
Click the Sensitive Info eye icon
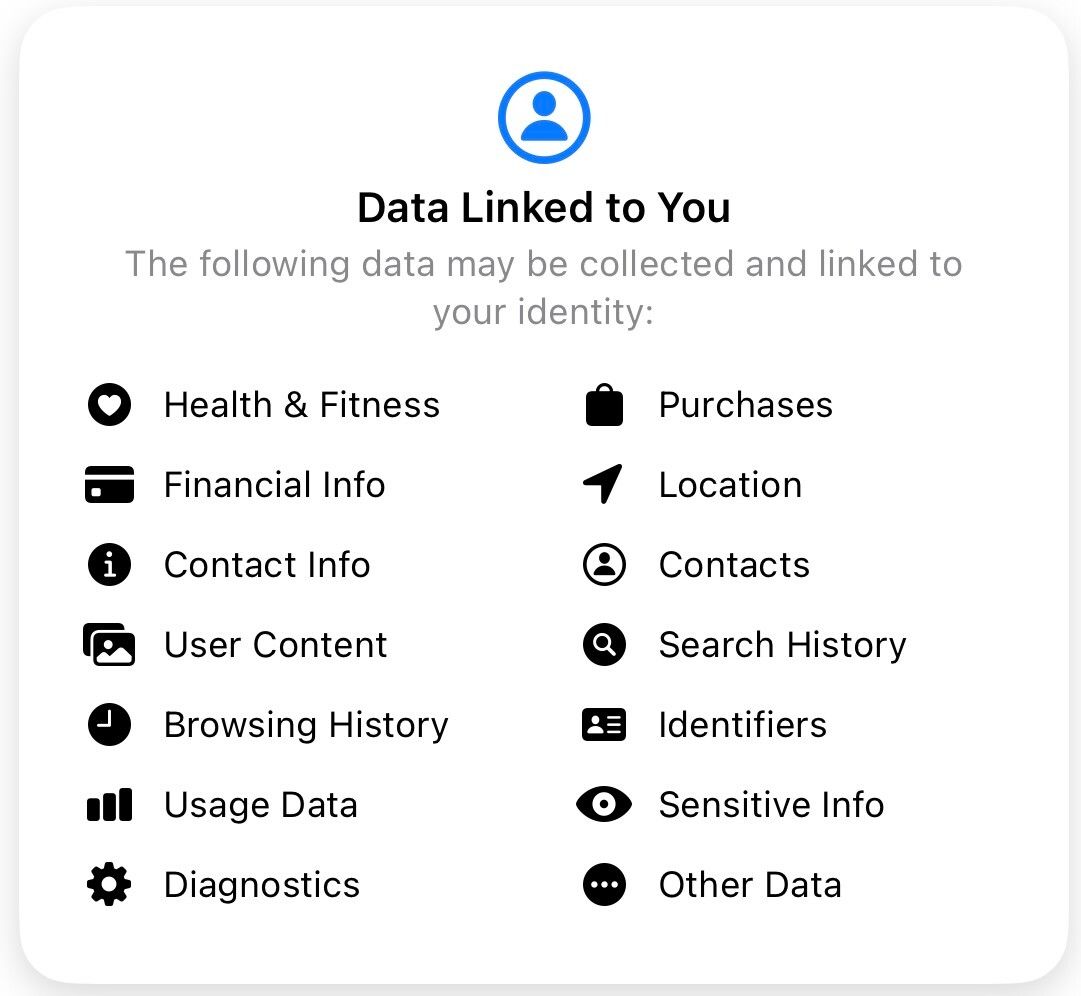click(604, 805)
